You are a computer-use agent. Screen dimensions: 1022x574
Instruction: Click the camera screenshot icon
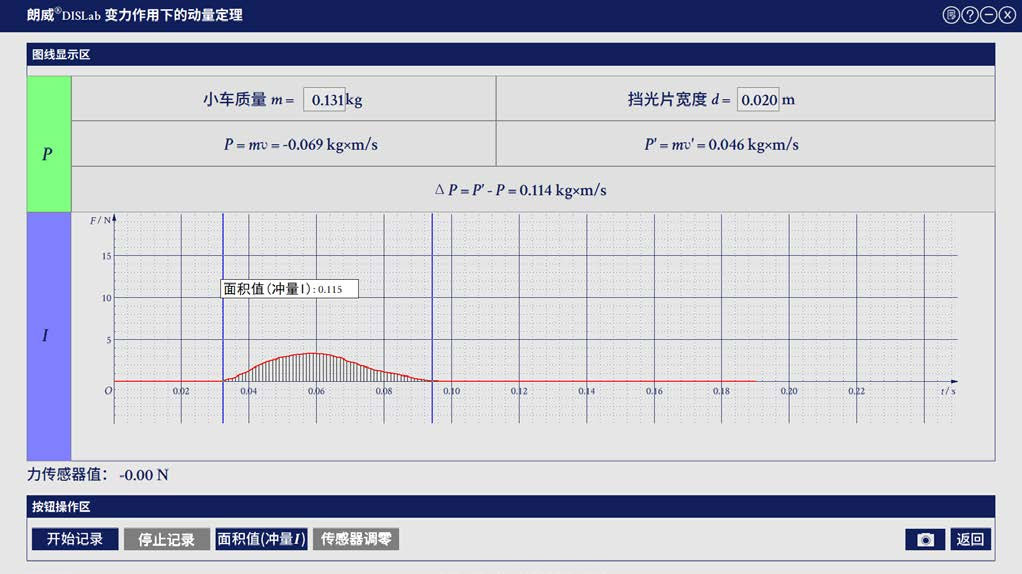pyautogui.click(x=925, y=540)
